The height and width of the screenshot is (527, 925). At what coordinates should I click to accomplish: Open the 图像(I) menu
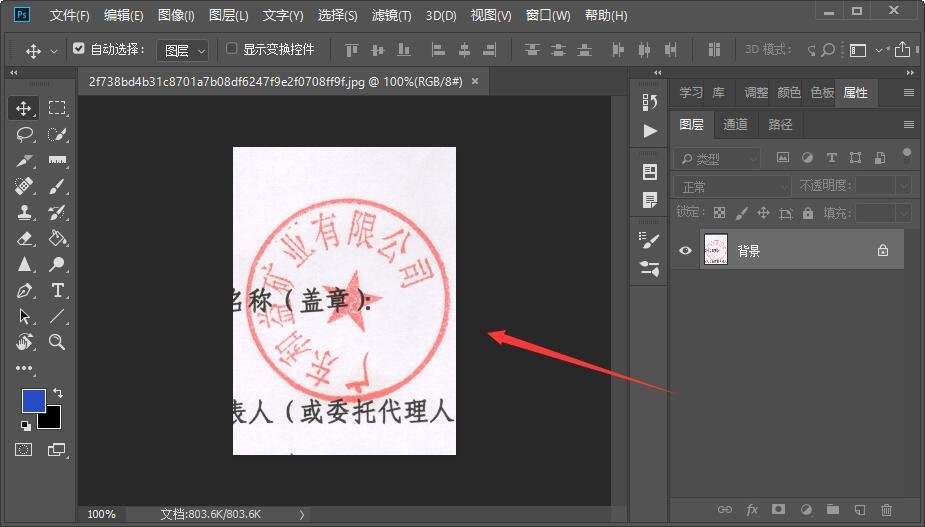(x=176, y=15)
